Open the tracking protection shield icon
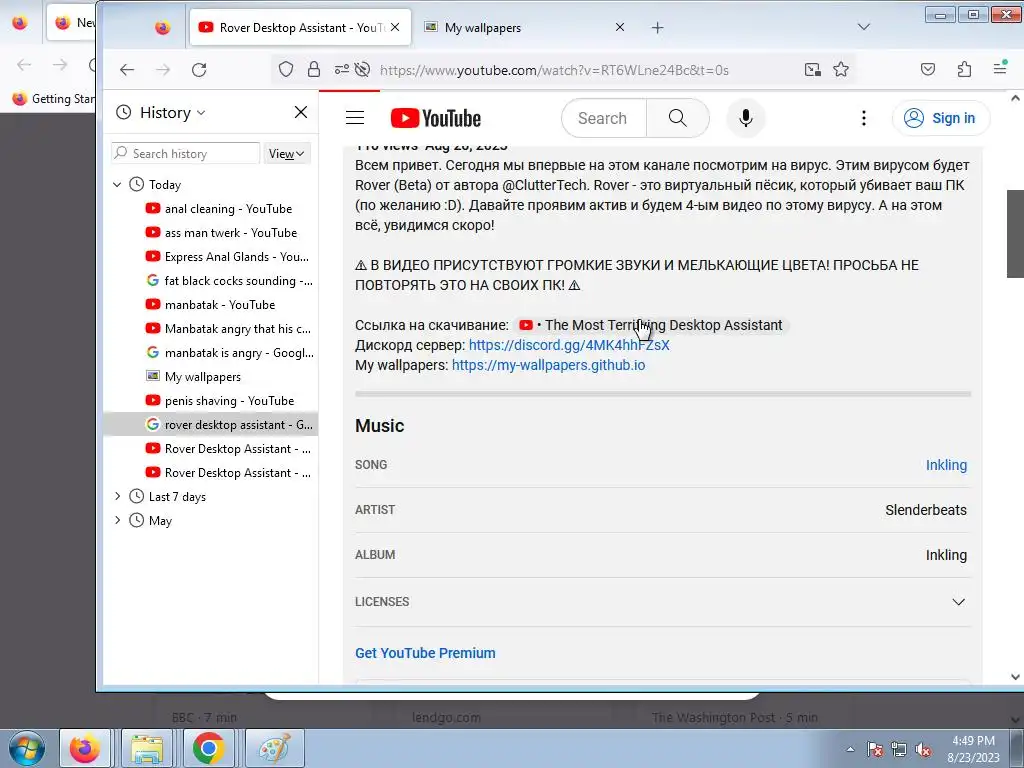Screen dimensions: 1024x768 tap(285, 70)
